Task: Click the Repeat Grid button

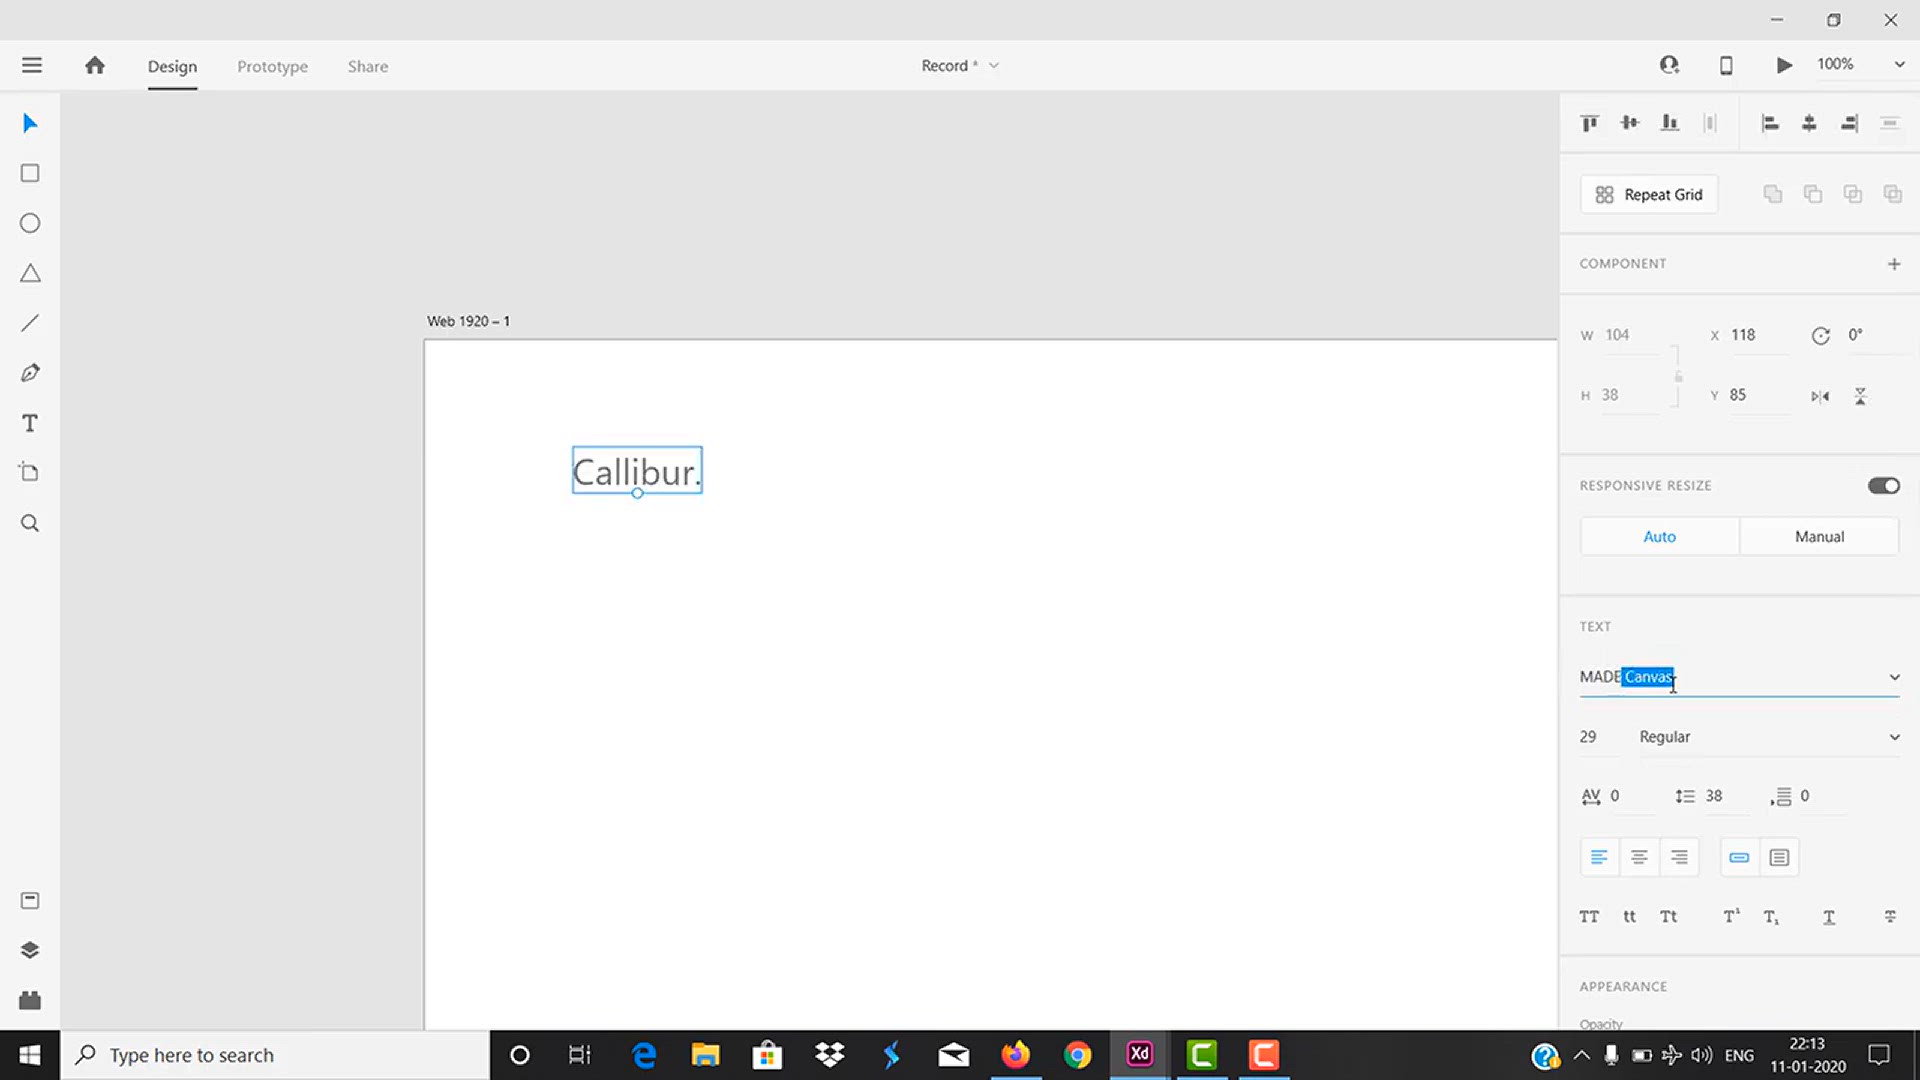Action: pos(1649,194)
